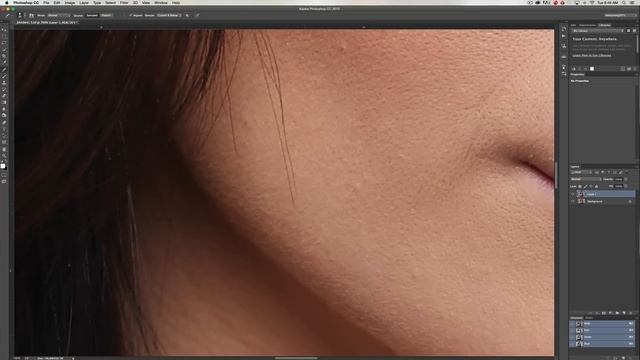
Task: Select the Hand tool
Action: coord(4,149)
